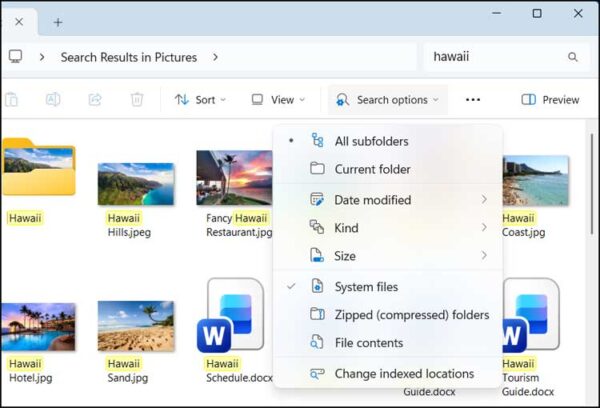Click the Hawaii Hotel.jpg file name

pos(30,370)
